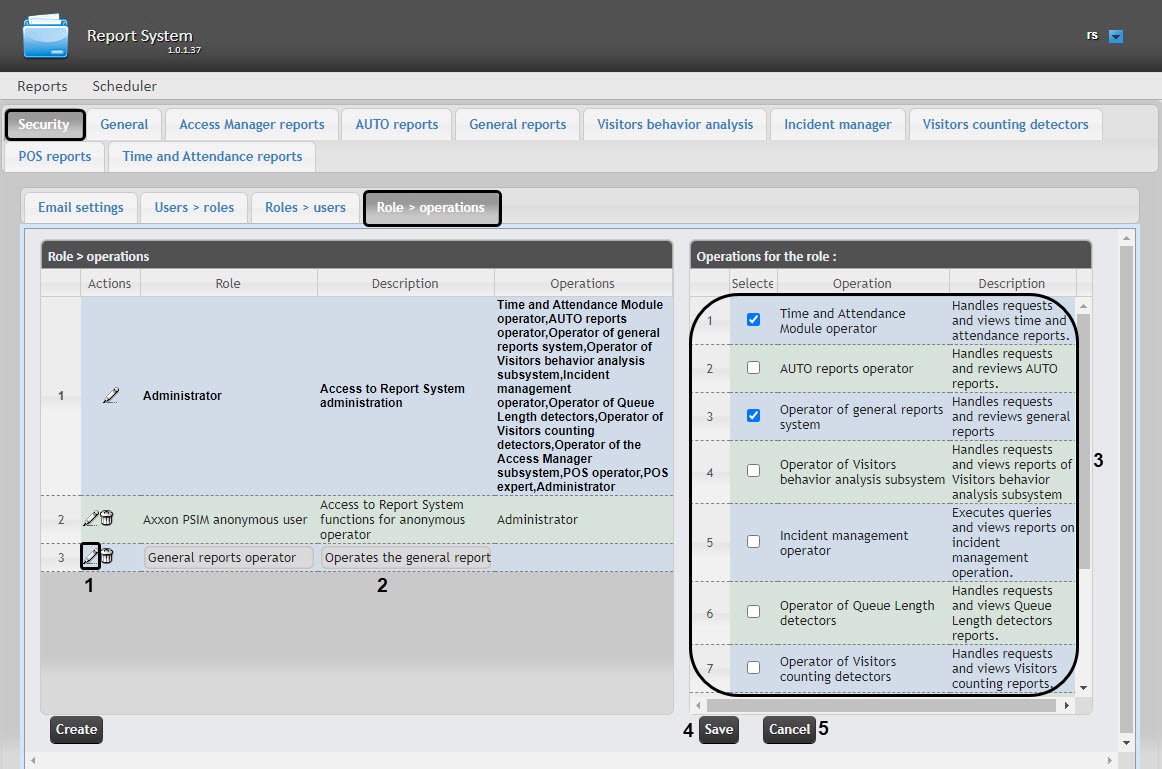Image resolution: width=1162 pixels, height=769 pixels.
Task: Switch to the Users > roles tab
Action: click(x=194, y=207)
